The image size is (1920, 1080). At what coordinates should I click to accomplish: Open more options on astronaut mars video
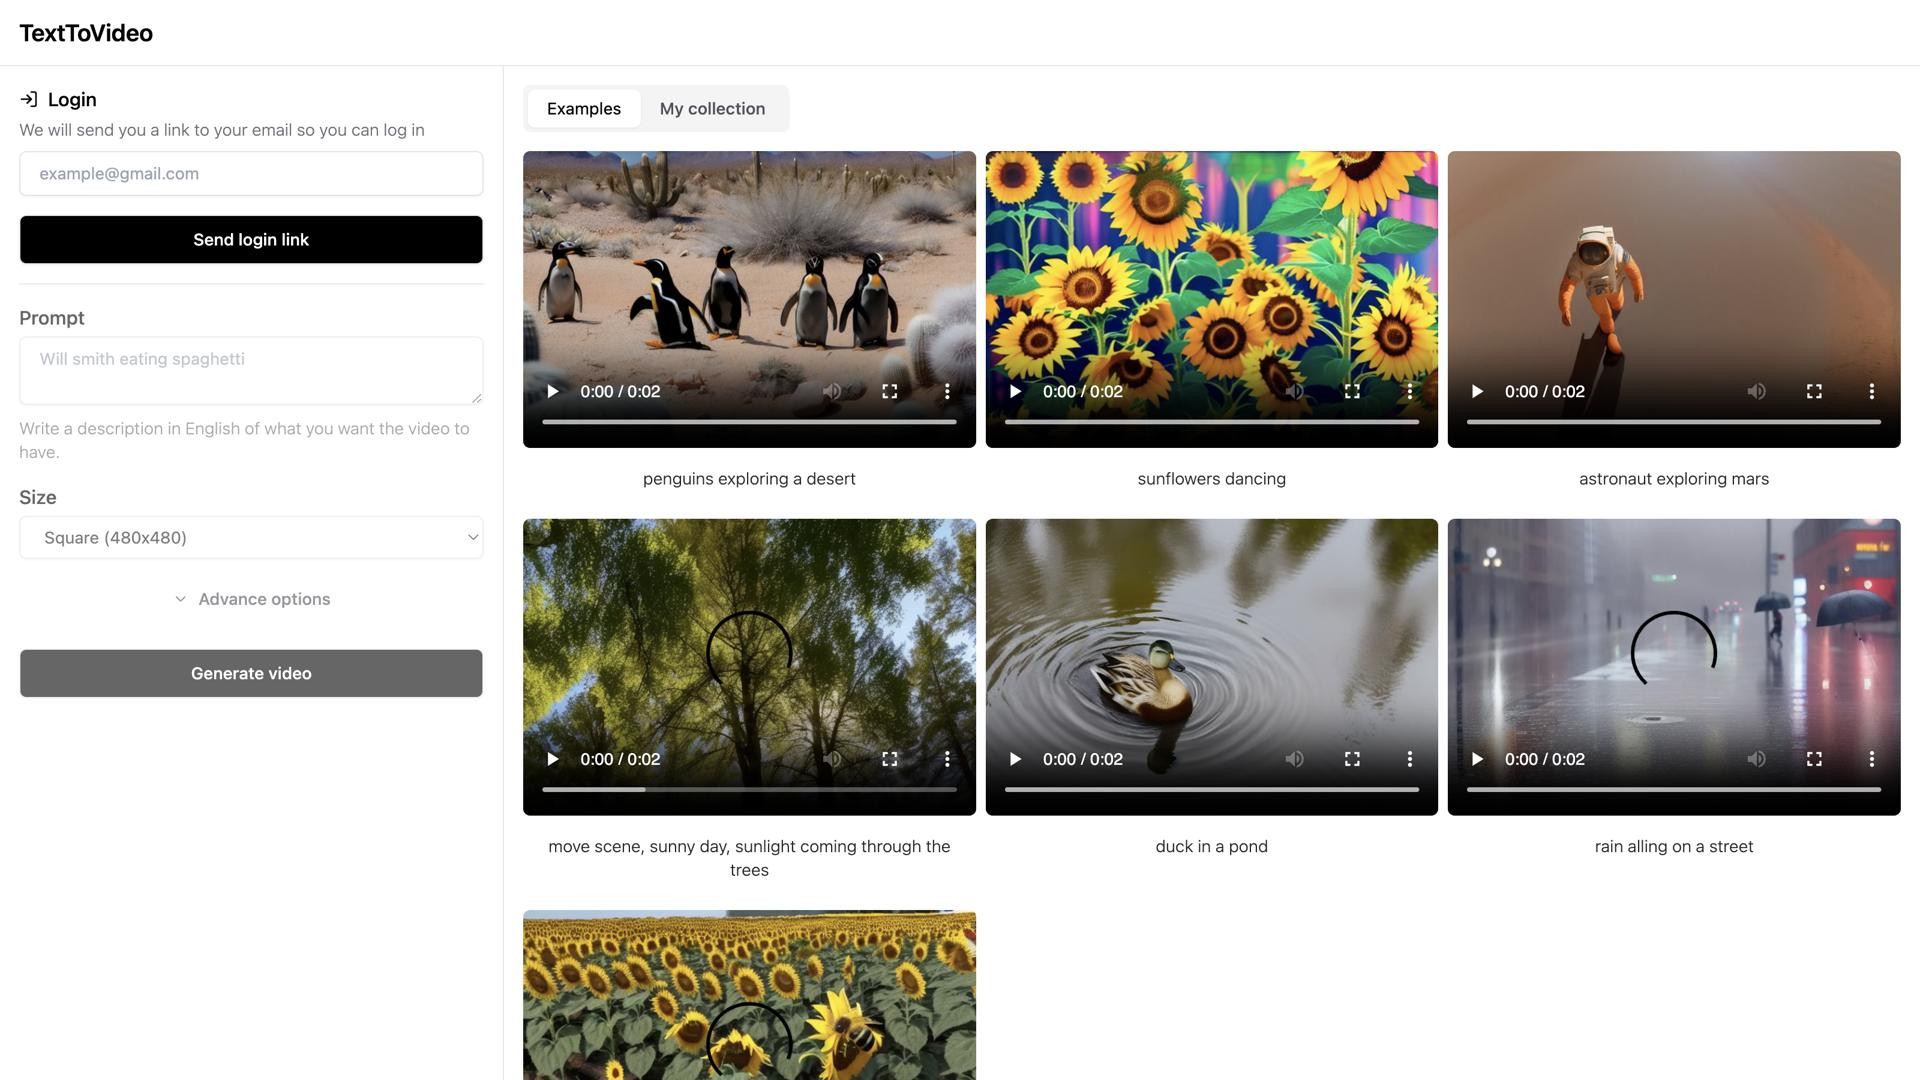[x=1872, y=391]
